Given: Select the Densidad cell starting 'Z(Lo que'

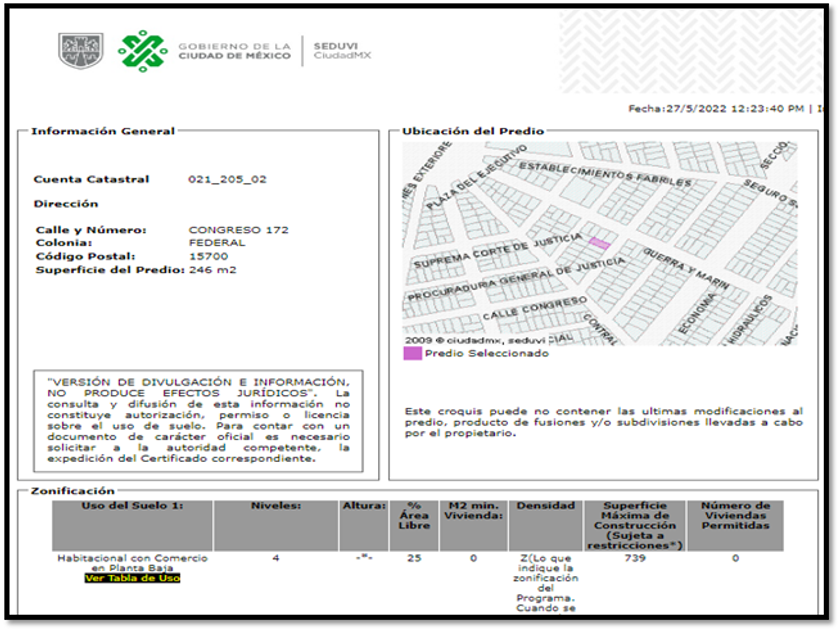Looking at the screenshot, I should pyautogui.click(x=546, y=583).
